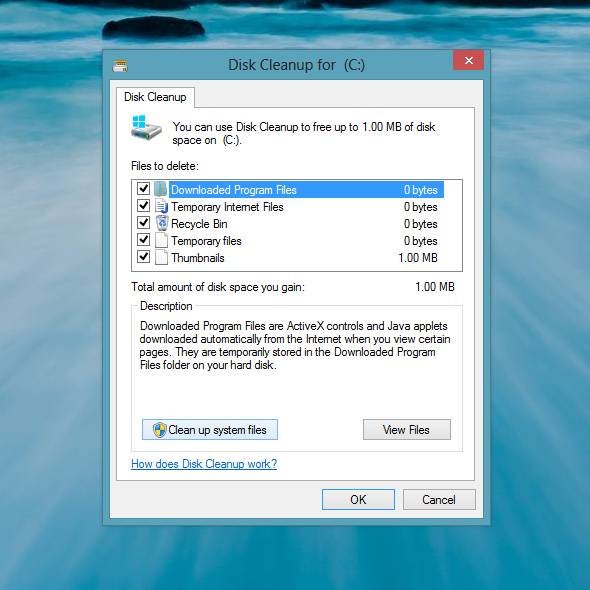Click the shield icon on Clean up system files
This screenshot has width=590, height=590.
tap(160, 430)
